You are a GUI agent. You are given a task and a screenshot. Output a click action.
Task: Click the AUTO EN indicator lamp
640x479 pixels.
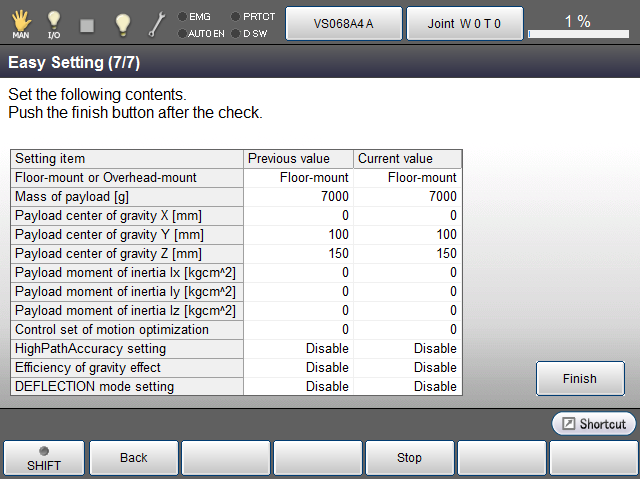182,33
